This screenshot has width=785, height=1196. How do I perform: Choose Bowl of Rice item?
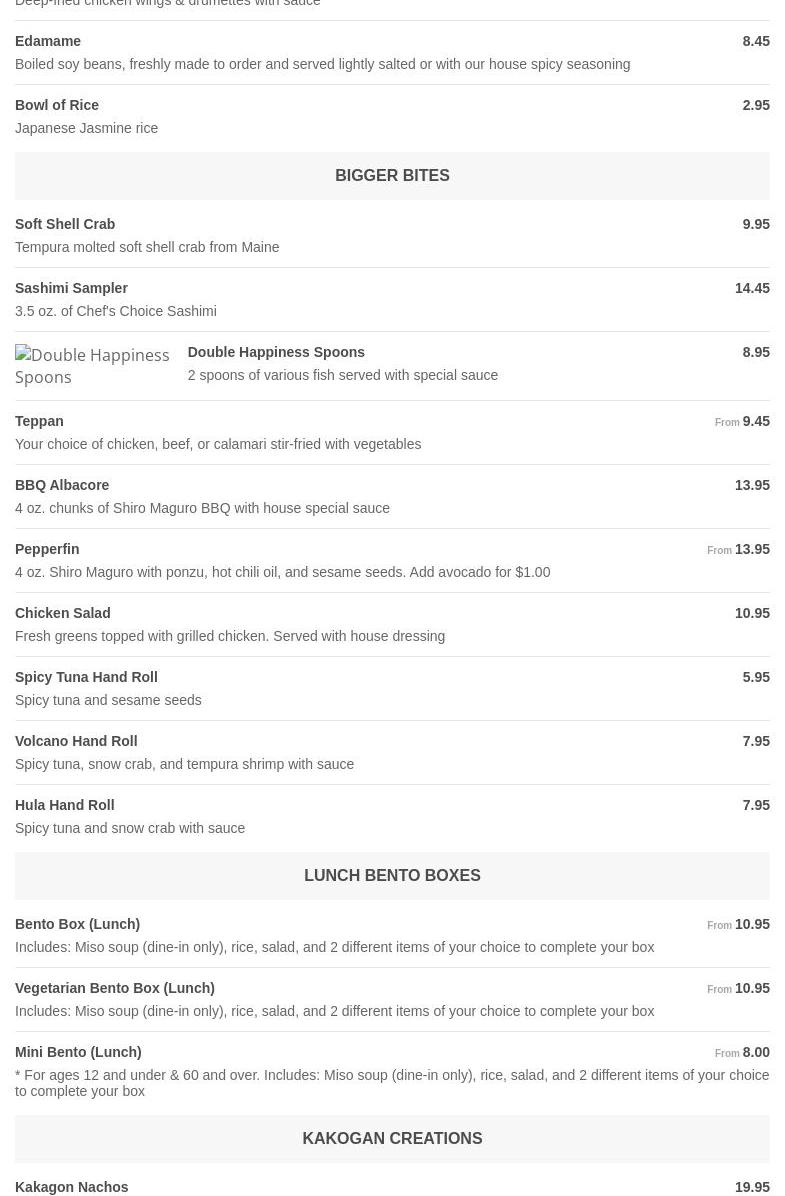(57, 105)
